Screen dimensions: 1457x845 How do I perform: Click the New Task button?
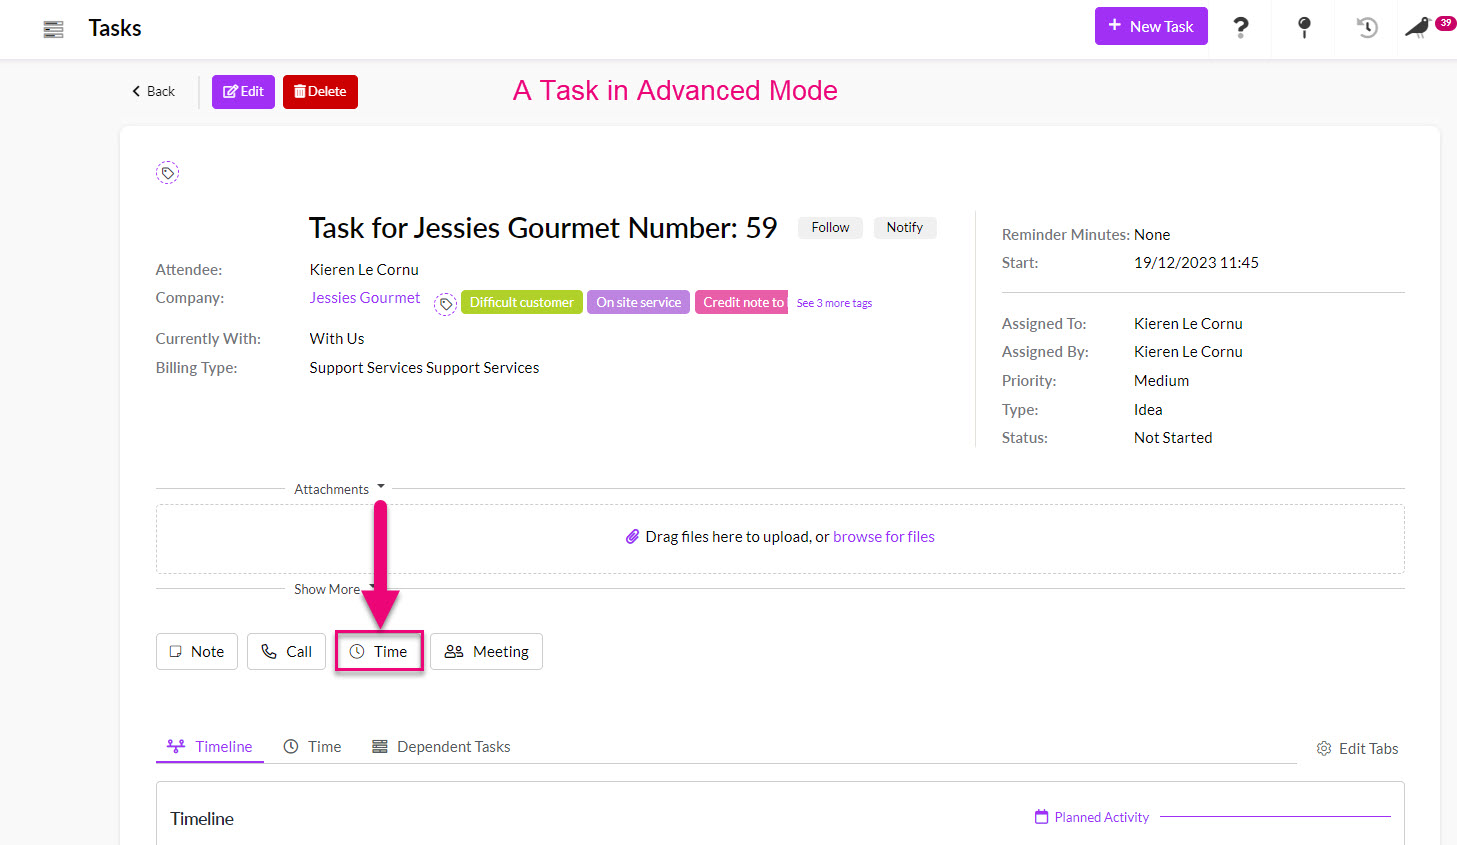[1151, 26]
